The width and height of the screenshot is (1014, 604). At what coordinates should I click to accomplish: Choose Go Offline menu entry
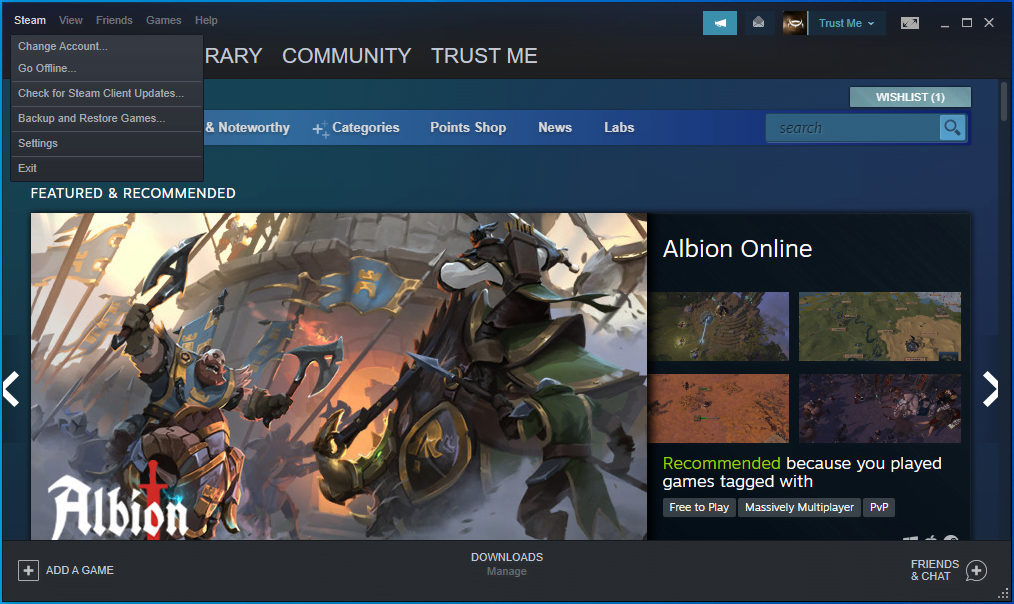click(x=107, y=69)
